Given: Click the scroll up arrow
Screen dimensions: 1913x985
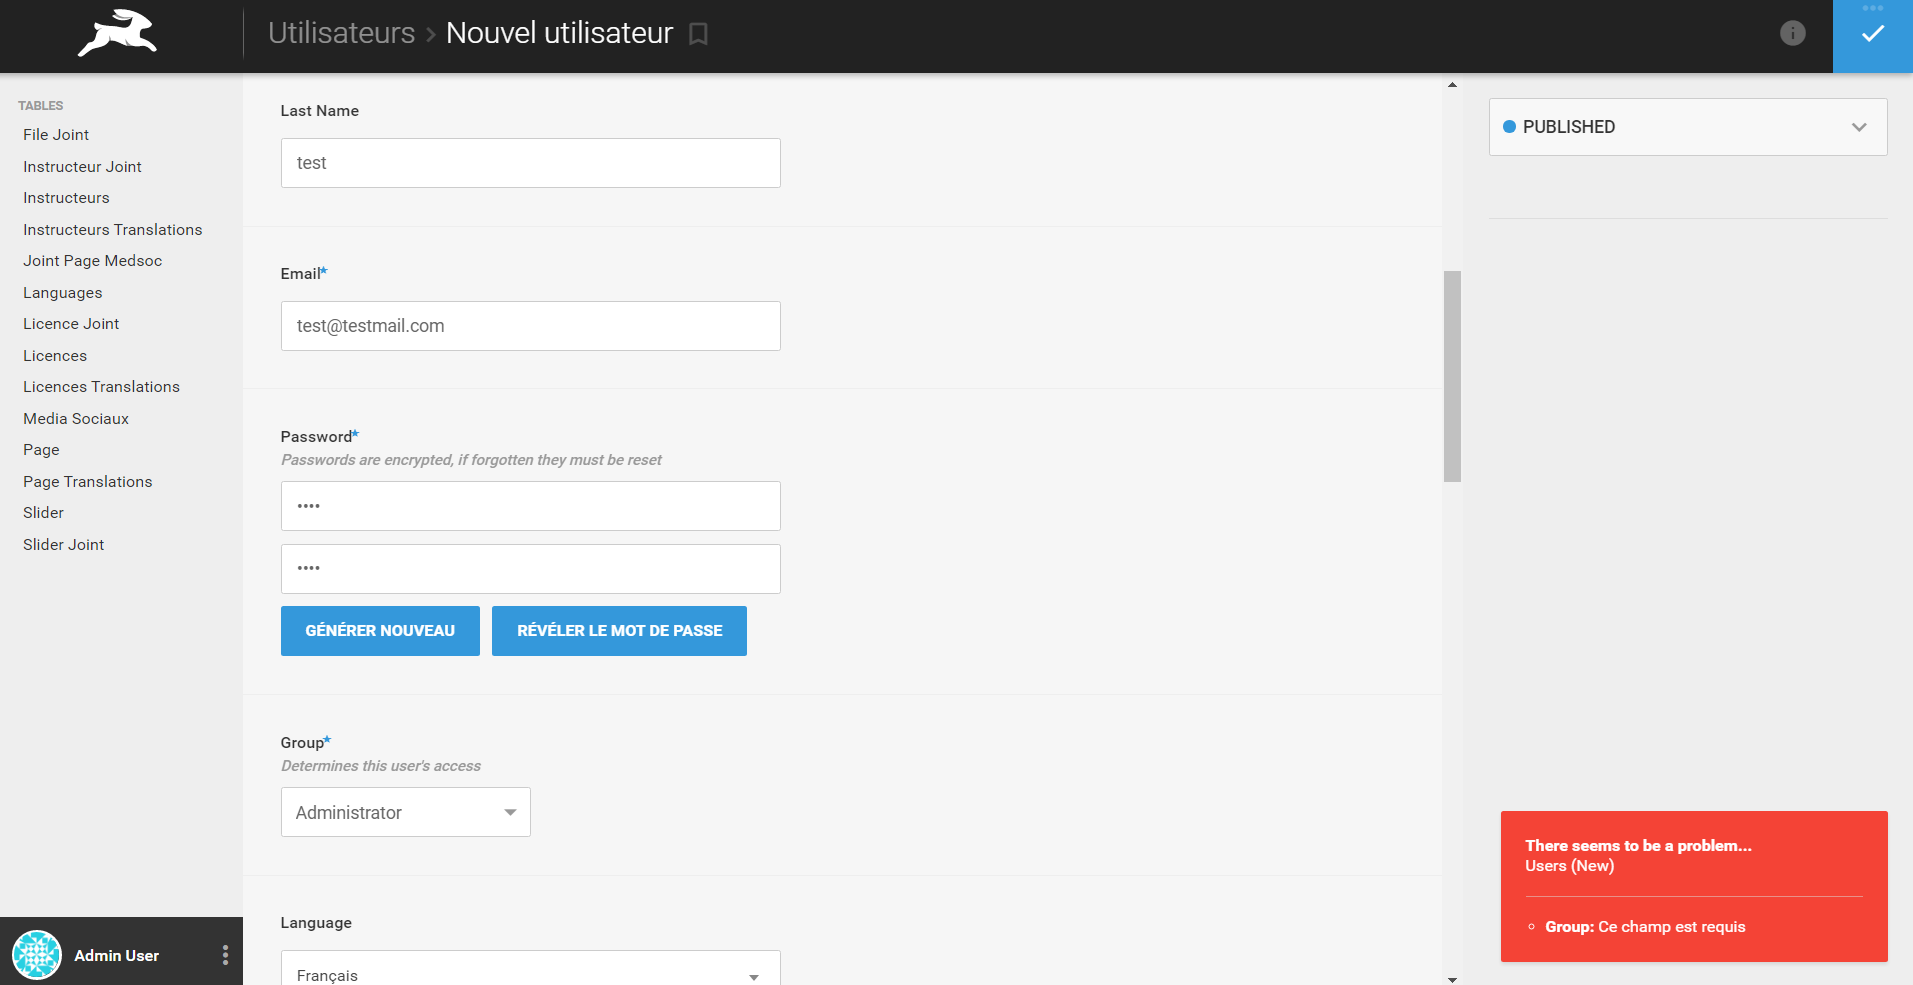Looking at the screenshot, I should click(x=1452, y=85).
